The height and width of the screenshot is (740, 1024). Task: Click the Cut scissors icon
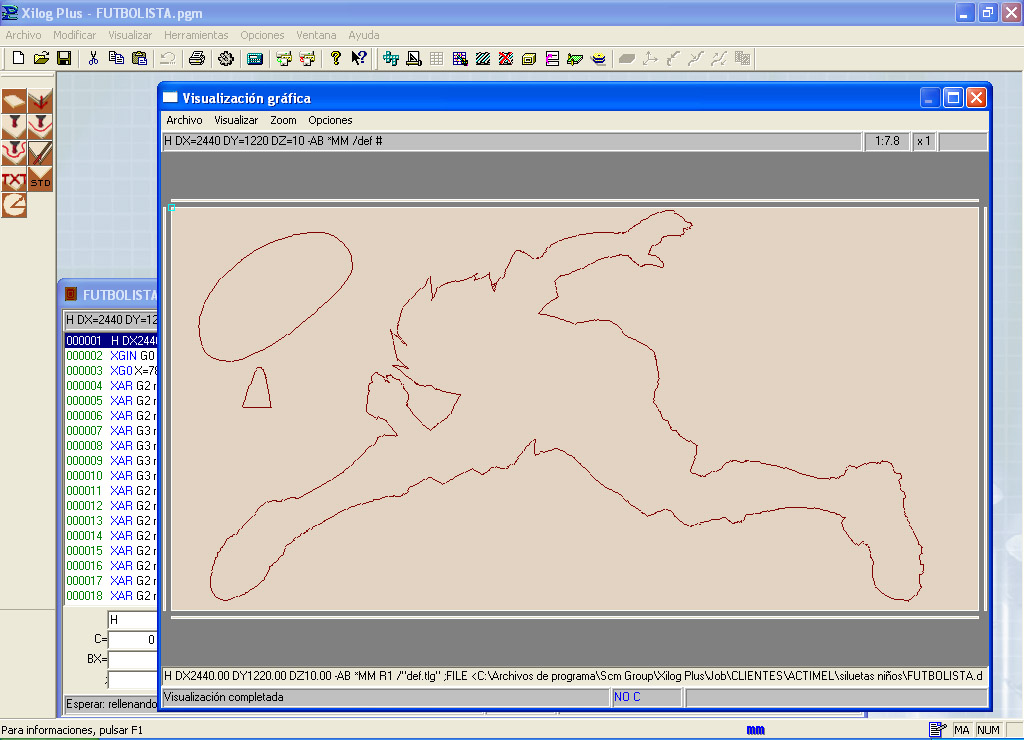coord(93,58)
